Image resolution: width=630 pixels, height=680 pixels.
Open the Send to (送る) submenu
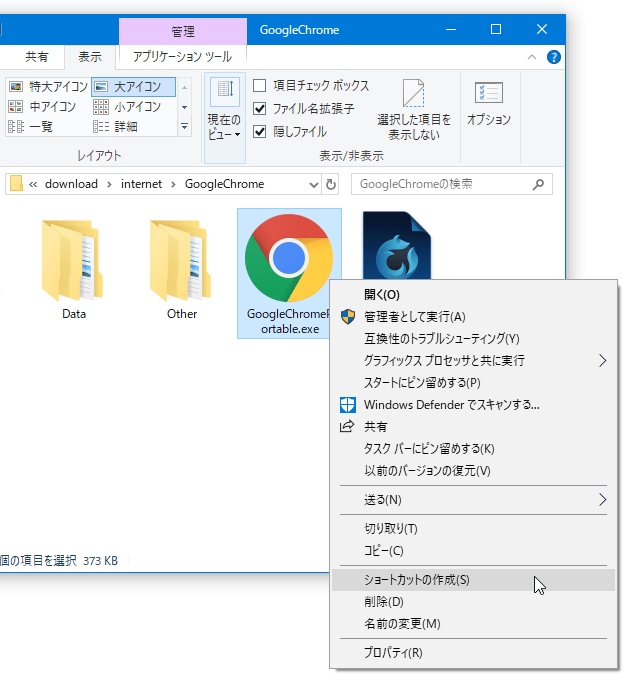(473, 500)
